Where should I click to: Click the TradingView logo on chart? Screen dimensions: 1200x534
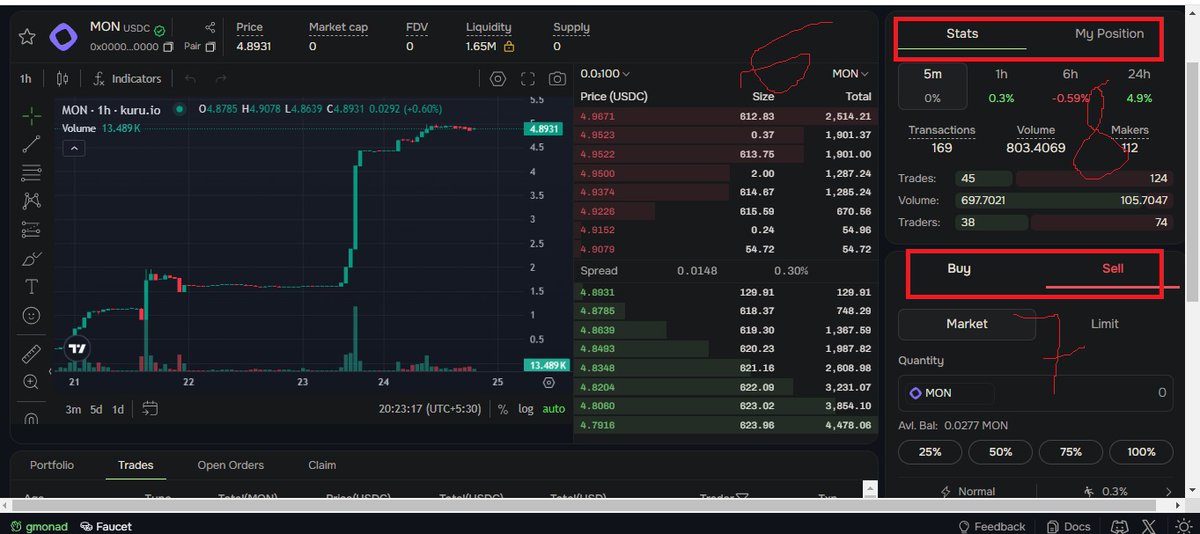tap(77, 349)
